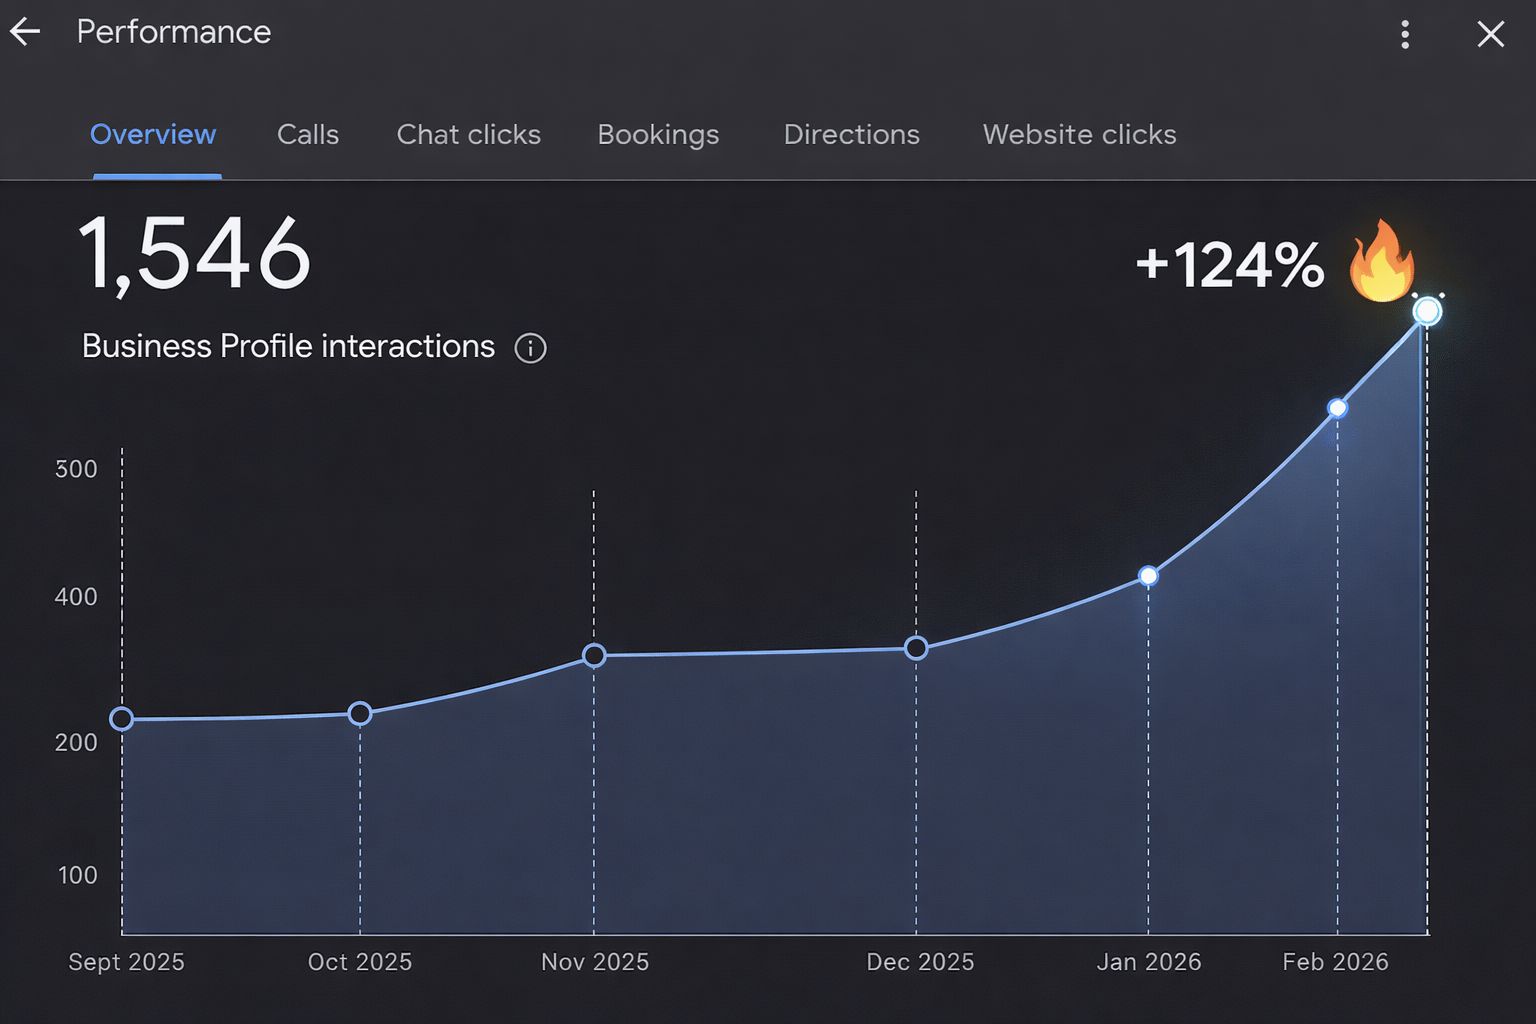
Task: Switch to the Calls tab
Action: pos(307,134)
